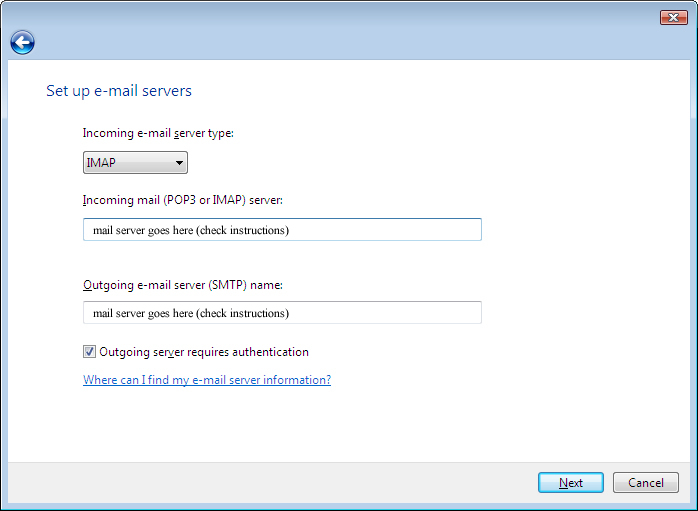
Task: Click the arrow on the server type combo box
Action: click(179, 163)
